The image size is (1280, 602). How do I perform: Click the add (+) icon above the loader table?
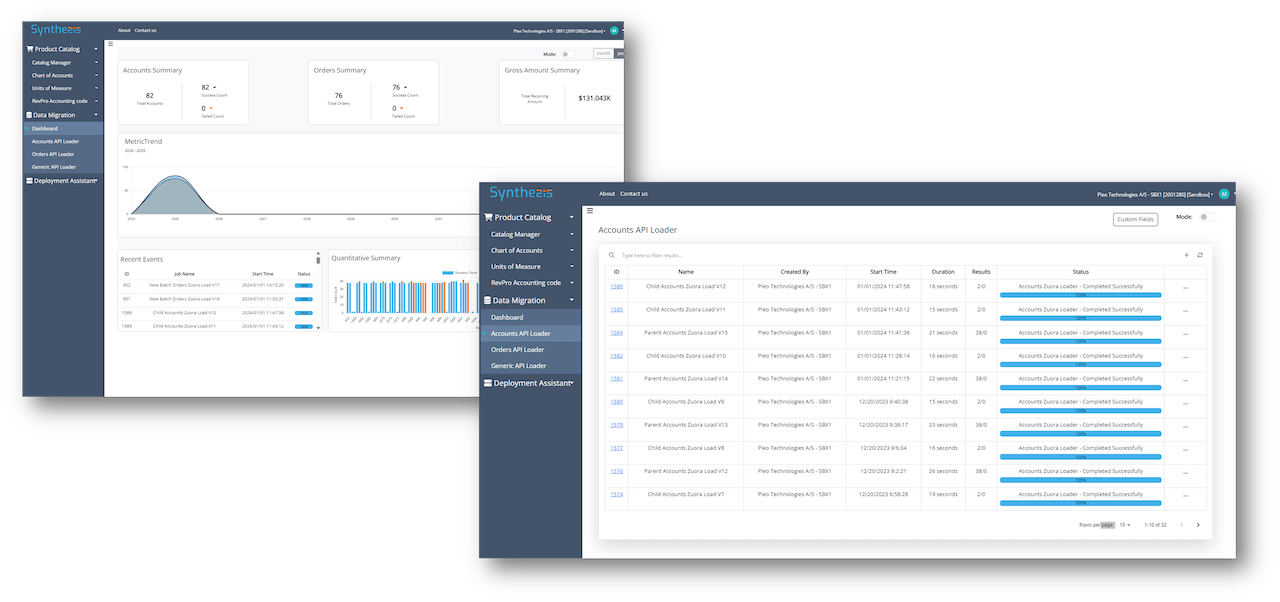pos(1187,255)
